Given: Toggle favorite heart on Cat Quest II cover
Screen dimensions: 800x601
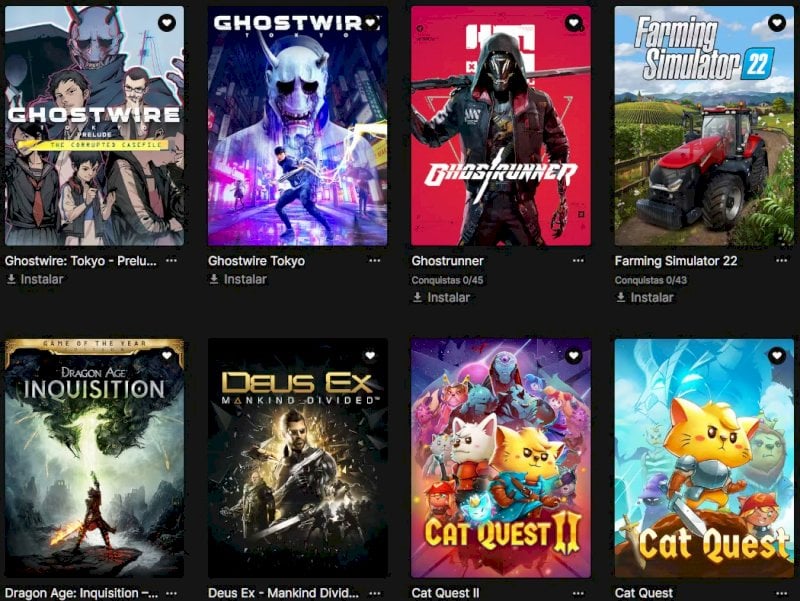Looking at the screenshot, I should pyautogui.click(x=573, y=355).
